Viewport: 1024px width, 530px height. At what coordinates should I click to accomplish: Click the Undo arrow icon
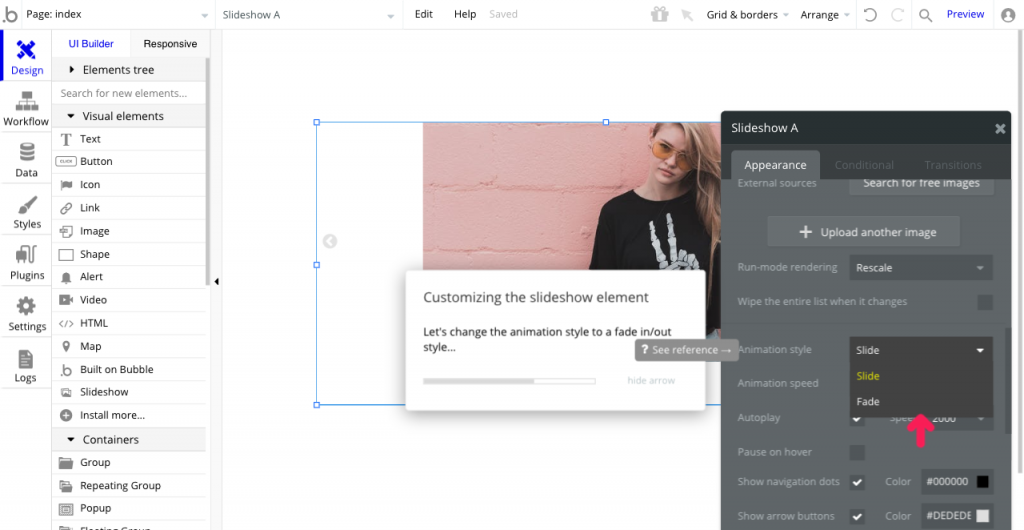[x=870, y=14]
